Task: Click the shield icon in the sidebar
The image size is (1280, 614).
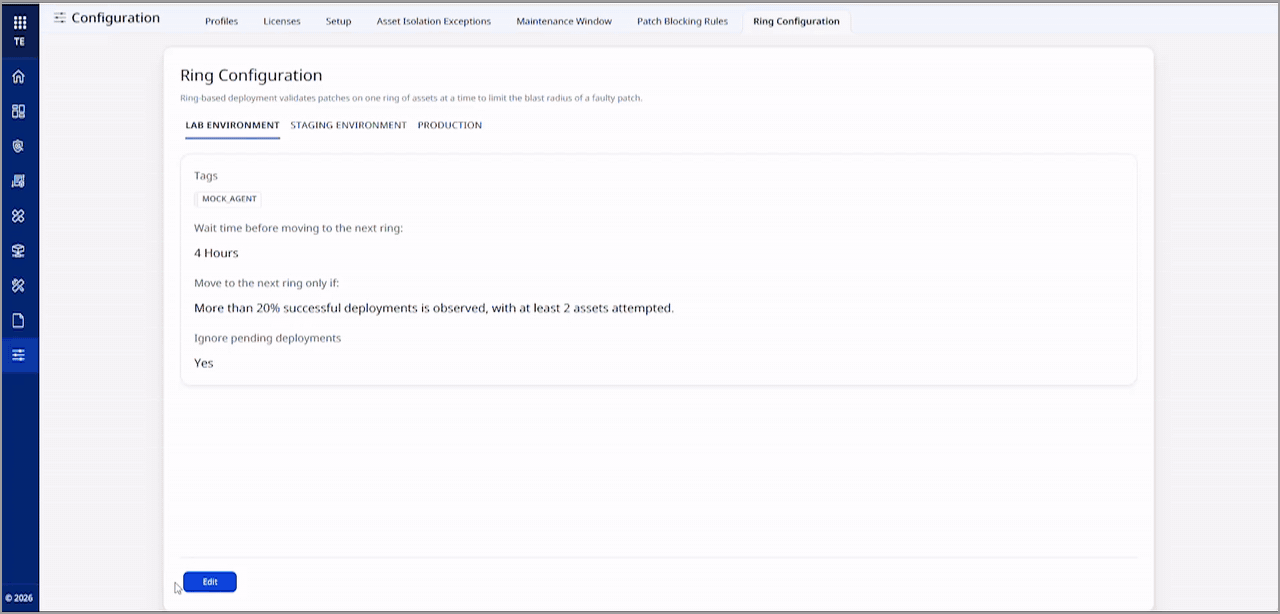Action: (x=18, y=146)
